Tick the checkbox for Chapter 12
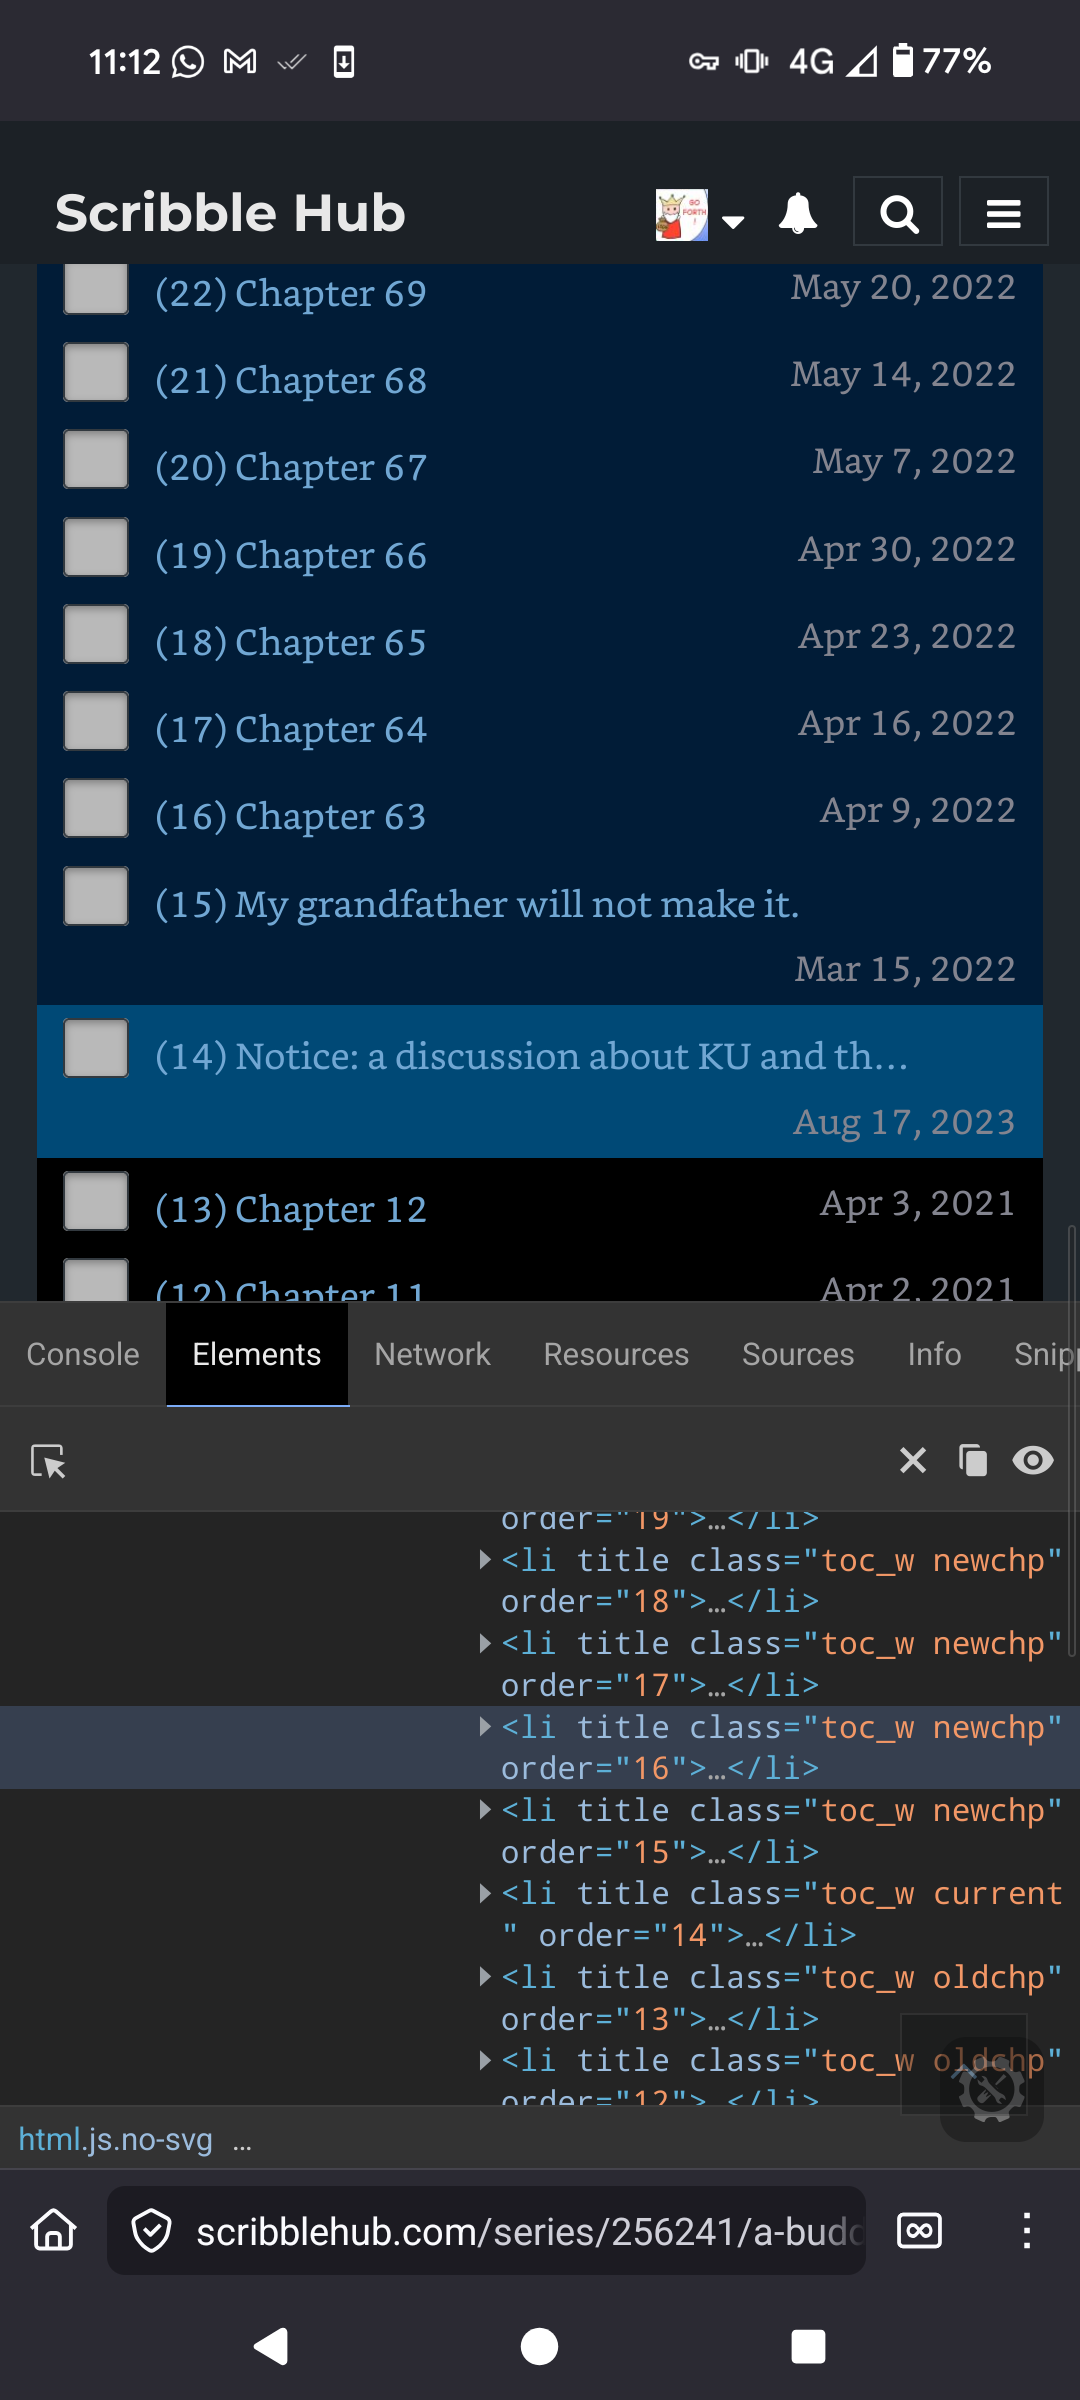The image size is (1080, 2400). [x=96, y=1201]
